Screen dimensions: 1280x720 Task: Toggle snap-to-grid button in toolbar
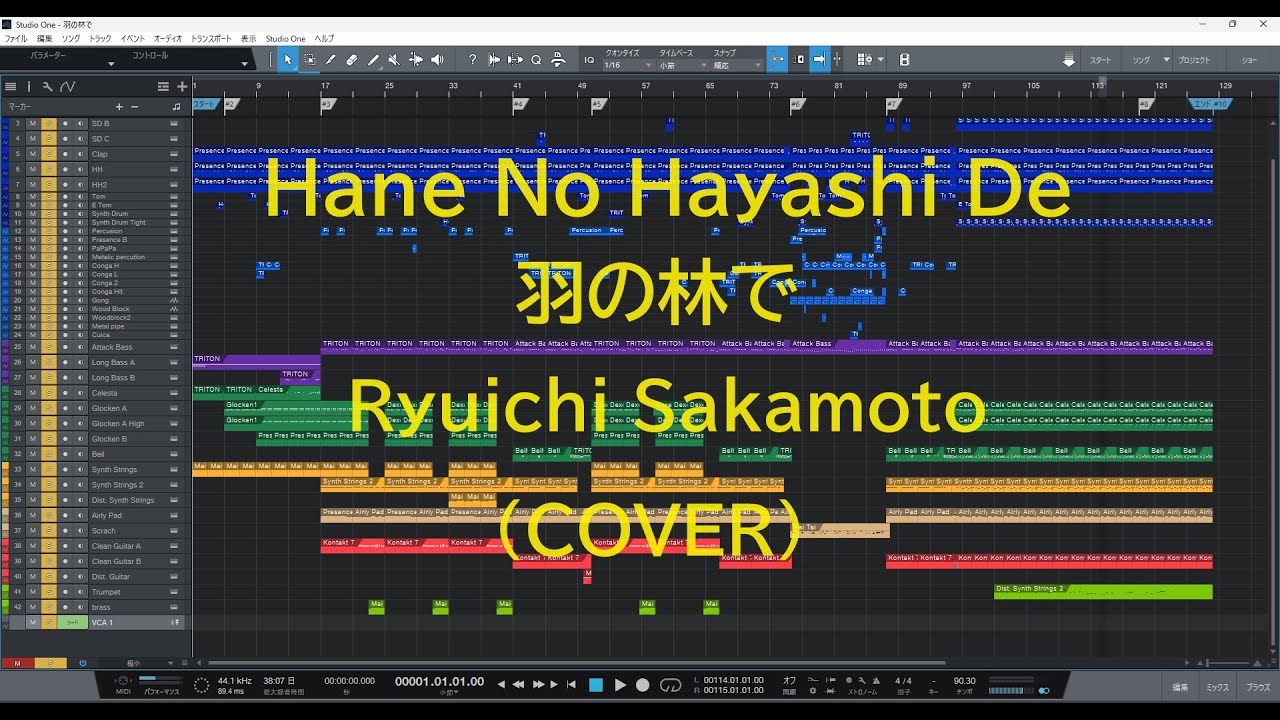tap(777, 60)
